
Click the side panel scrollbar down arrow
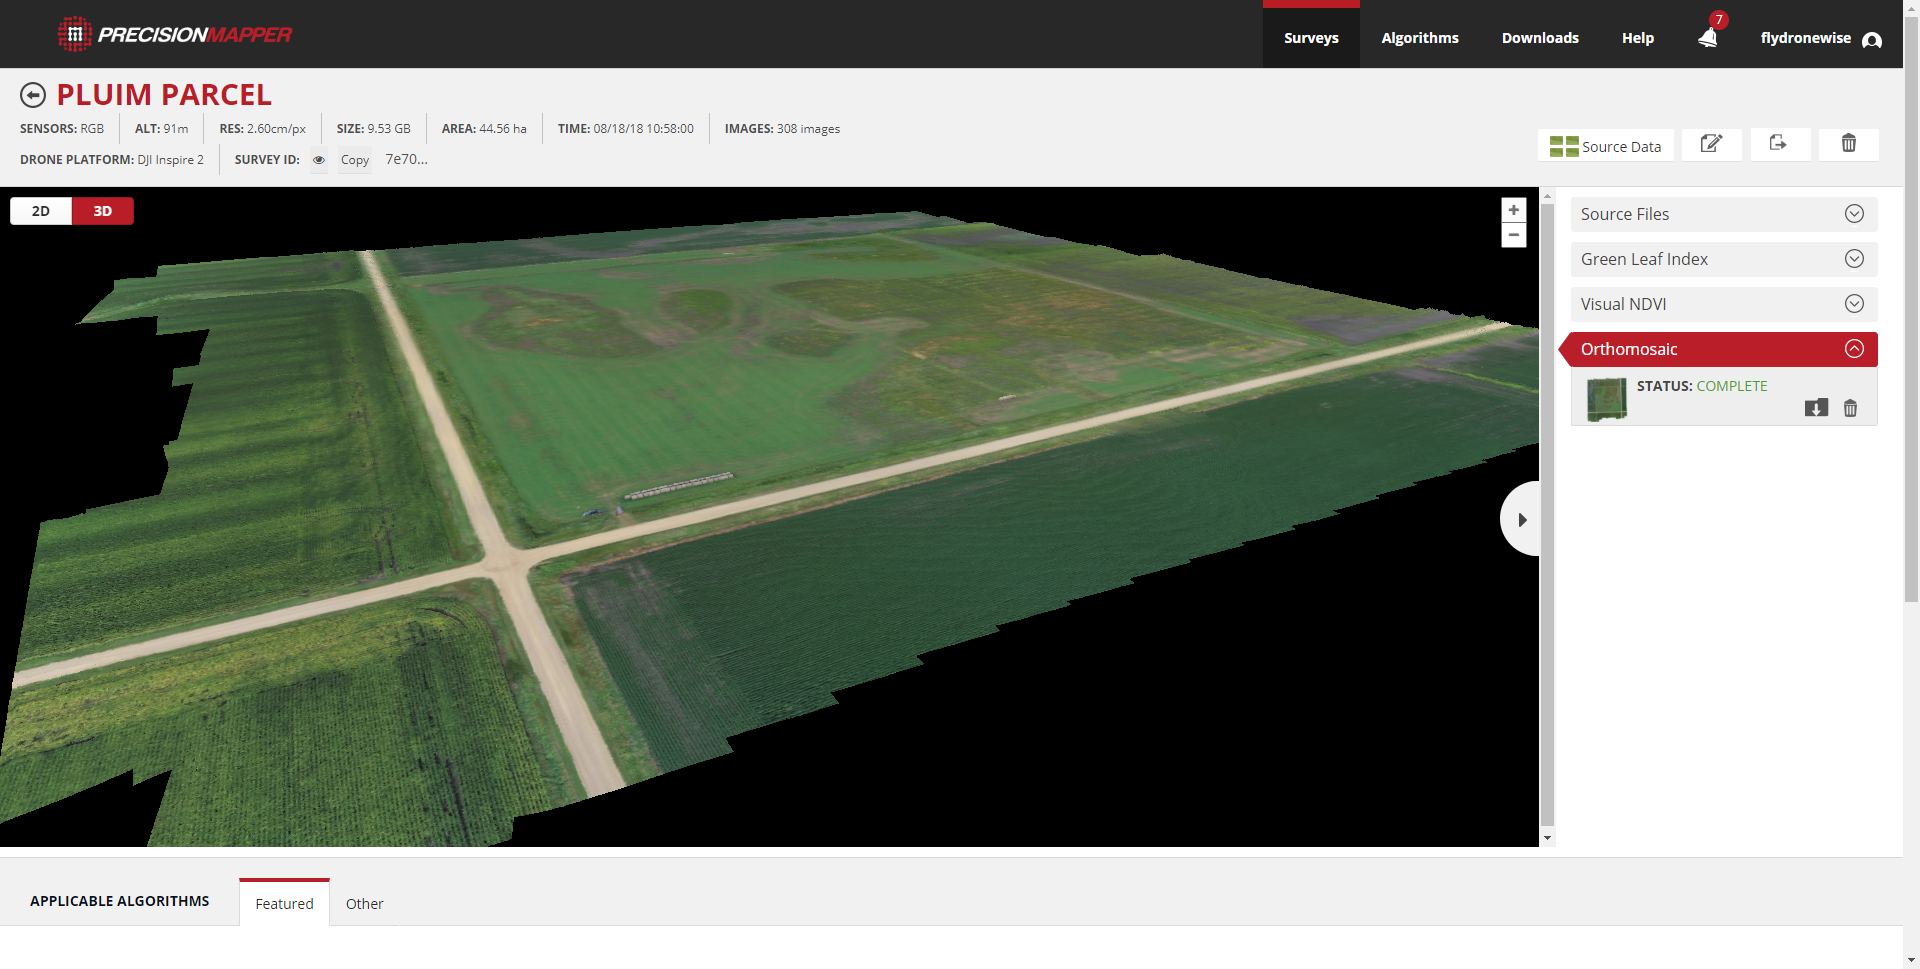pyautogui.click(x=1548, y=838)
